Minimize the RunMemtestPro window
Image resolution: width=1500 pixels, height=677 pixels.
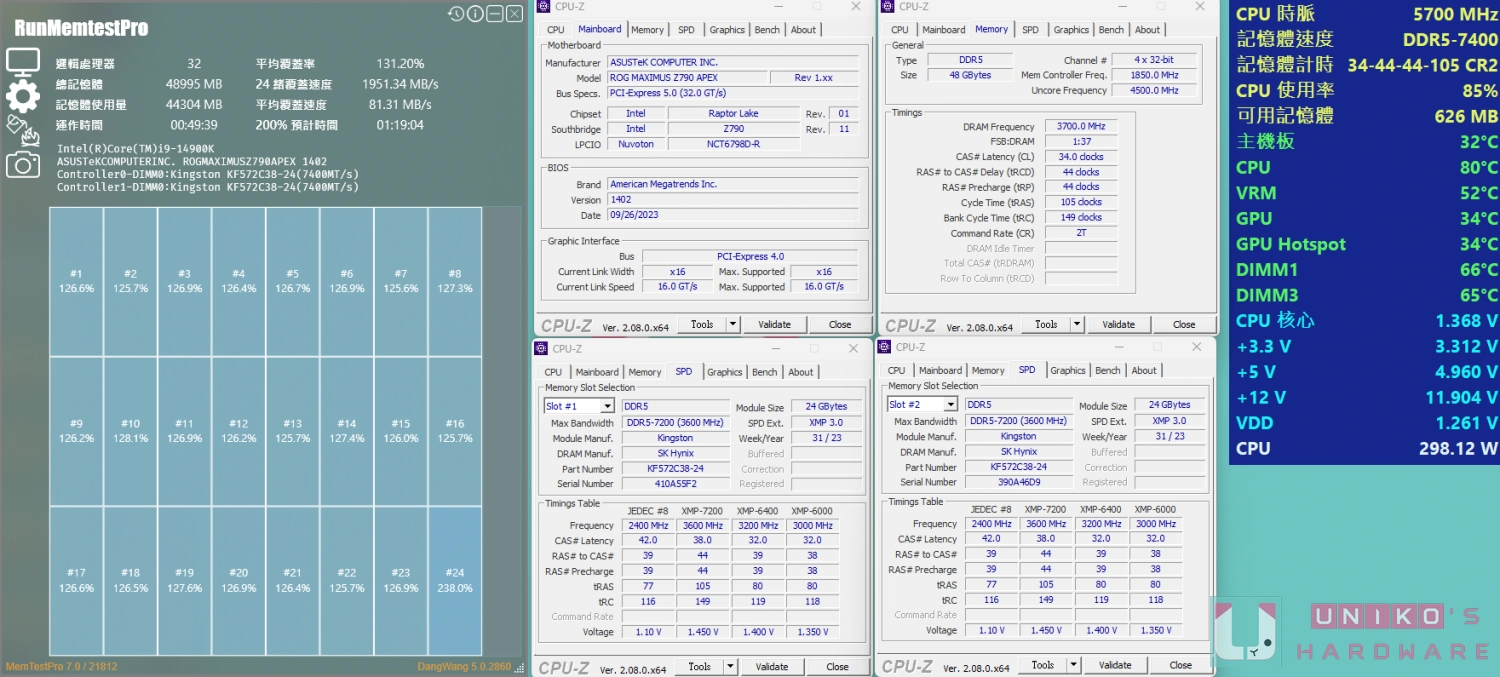pyautogui.click(x=494, y=14)
